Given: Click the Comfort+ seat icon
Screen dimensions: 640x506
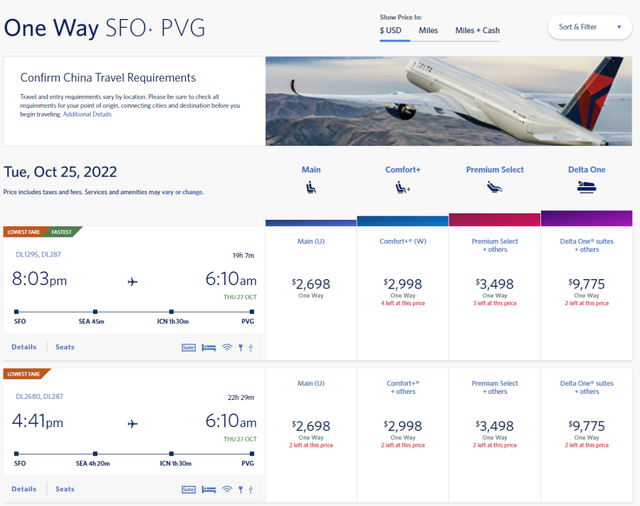Looking at the screenshot, I should (403, 187).
